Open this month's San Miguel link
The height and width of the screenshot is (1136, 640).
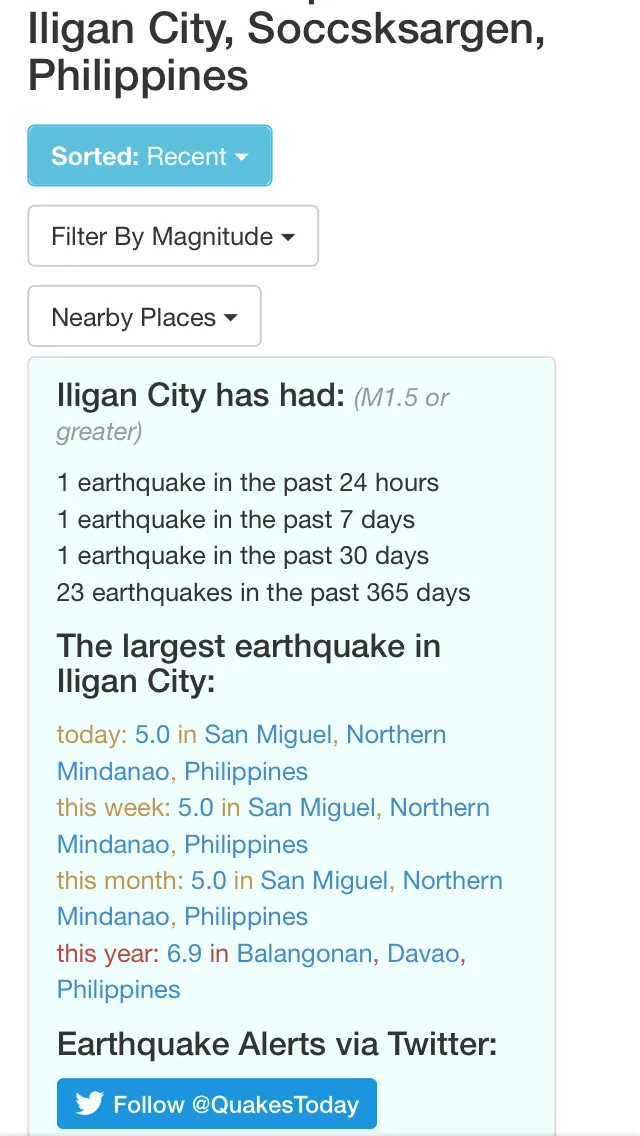(325, 880)
